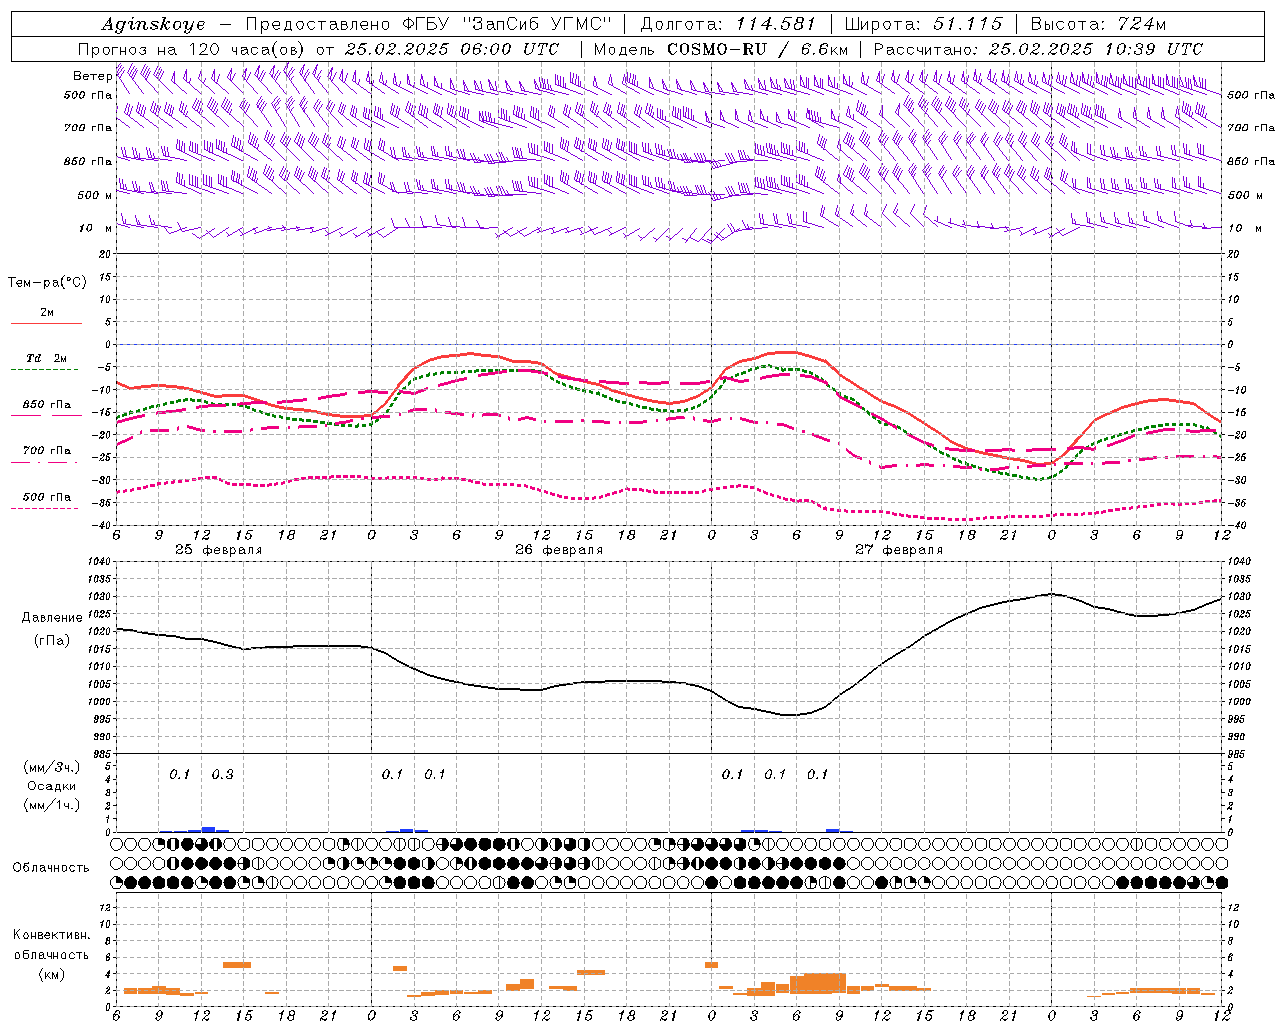The height and width of the screenshot is (1024, 1280).
Task: Click the "(мм/3ч.)" precipitation unit label
Action: point(52,768)
